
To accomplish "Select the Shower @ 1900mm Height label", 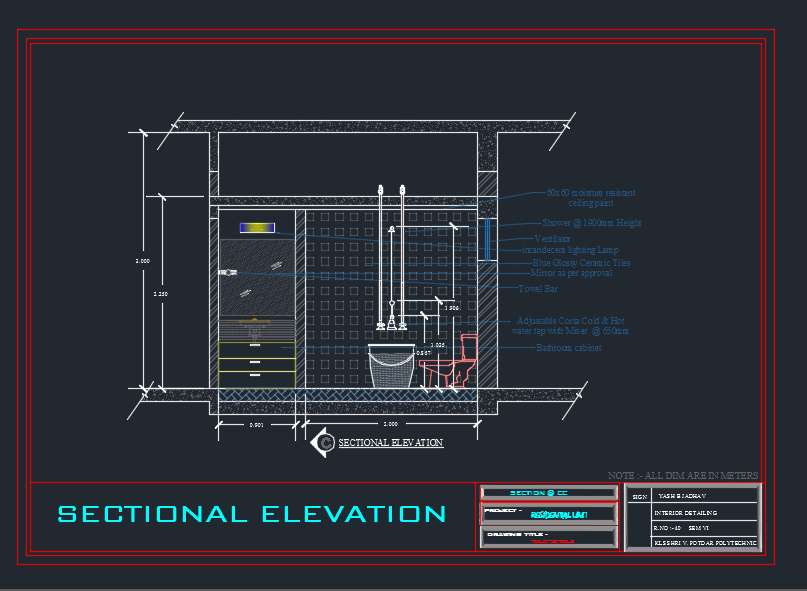I will pyautogui.click(x=590, y=222).
